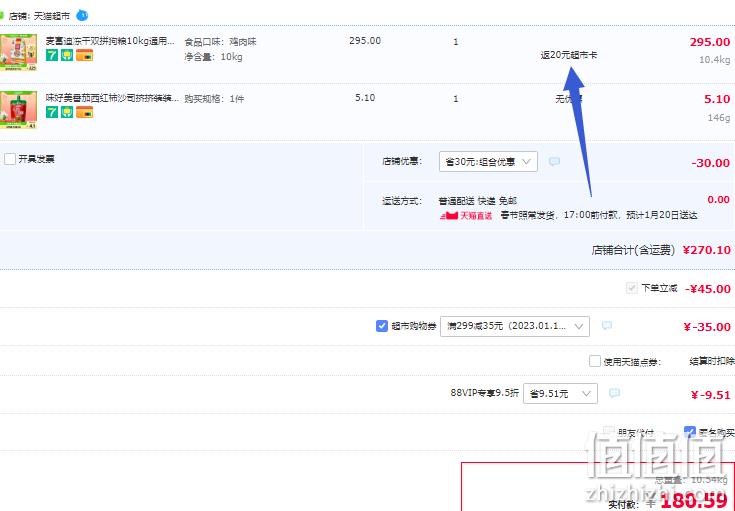Click the ¥-9.51 VIP discount amount
The image size is (735, 511).
click(x=711, y=395)
